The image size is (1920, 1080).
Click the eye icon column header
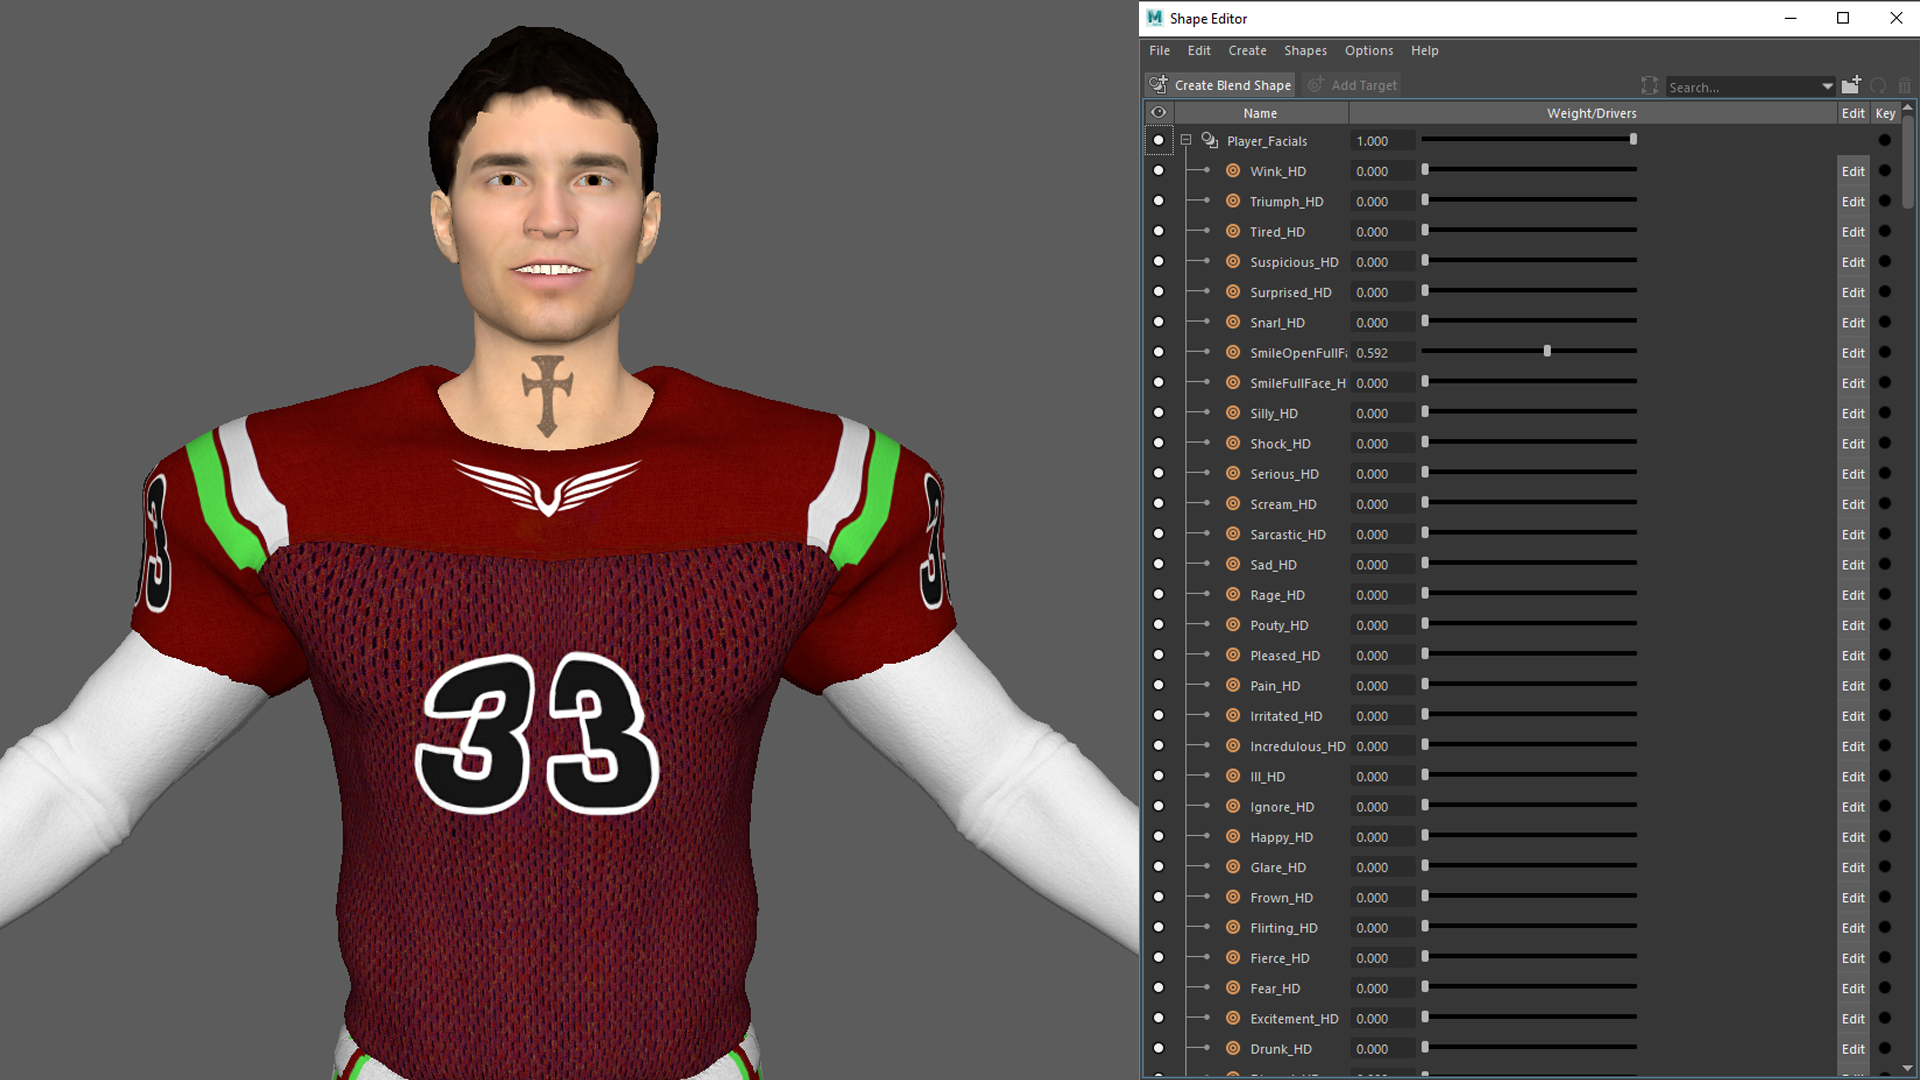[x=1158, y=113]
